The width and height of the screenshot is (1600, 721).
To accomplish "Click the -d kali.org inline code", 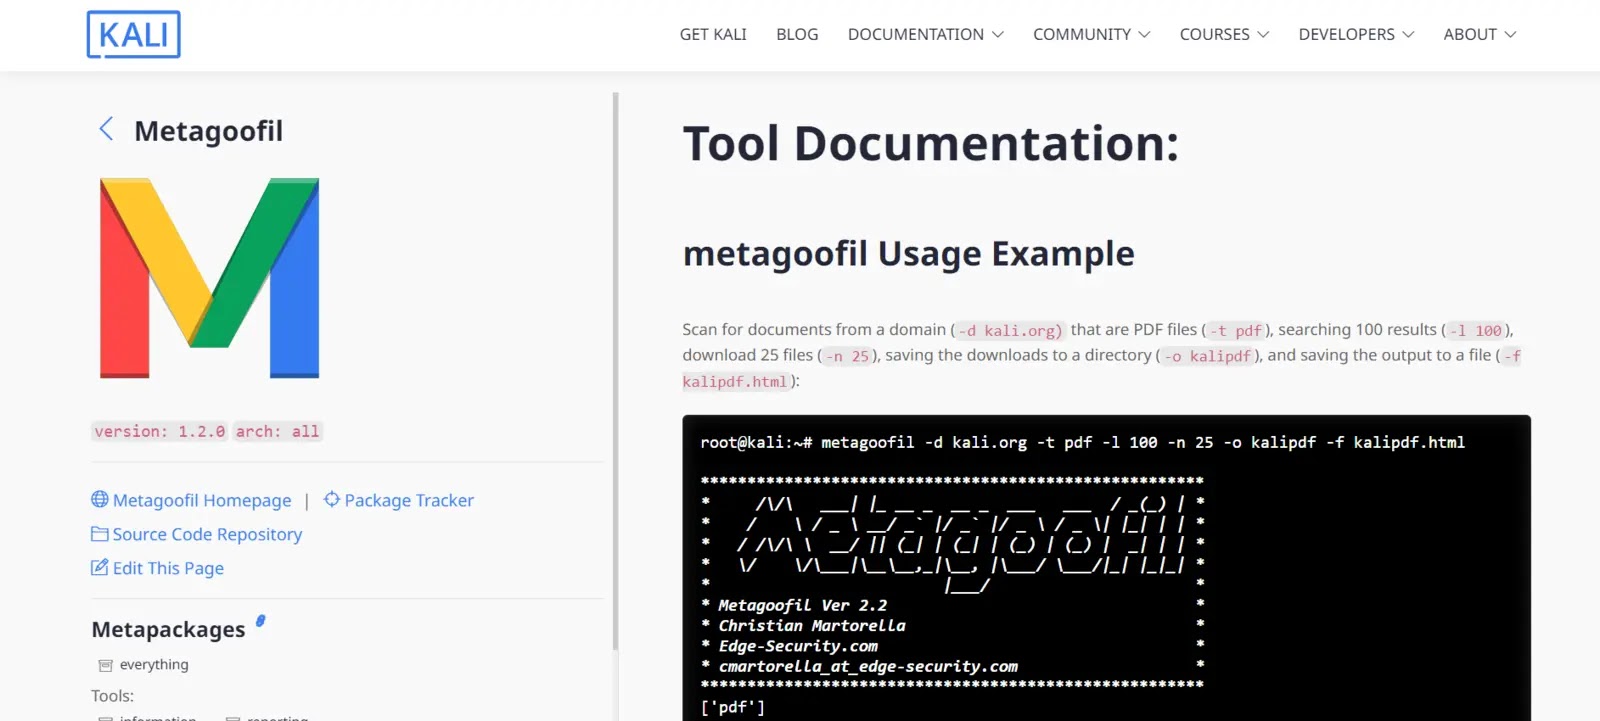I will 1009,330.
